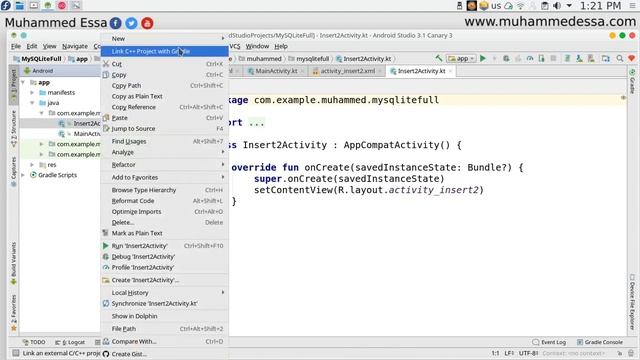This screenshot has width=640, height=360.
Task: Select Delete... in context menu
Action: (164, 222)
